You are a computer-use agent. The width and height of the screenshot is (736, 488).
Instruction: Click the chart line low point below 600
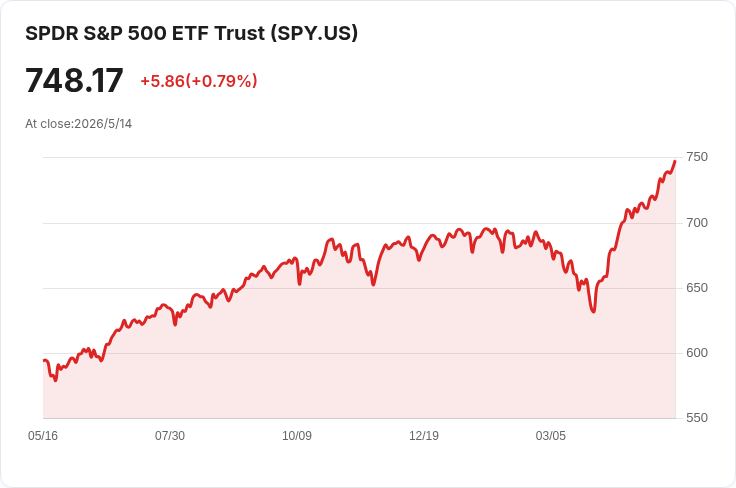[55, 380]
